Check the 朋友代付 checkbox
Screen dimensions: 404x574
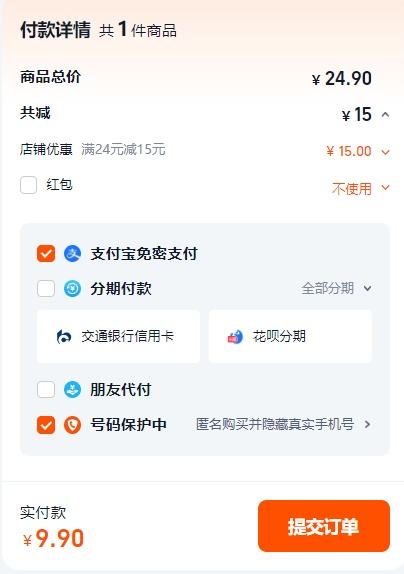46,389
